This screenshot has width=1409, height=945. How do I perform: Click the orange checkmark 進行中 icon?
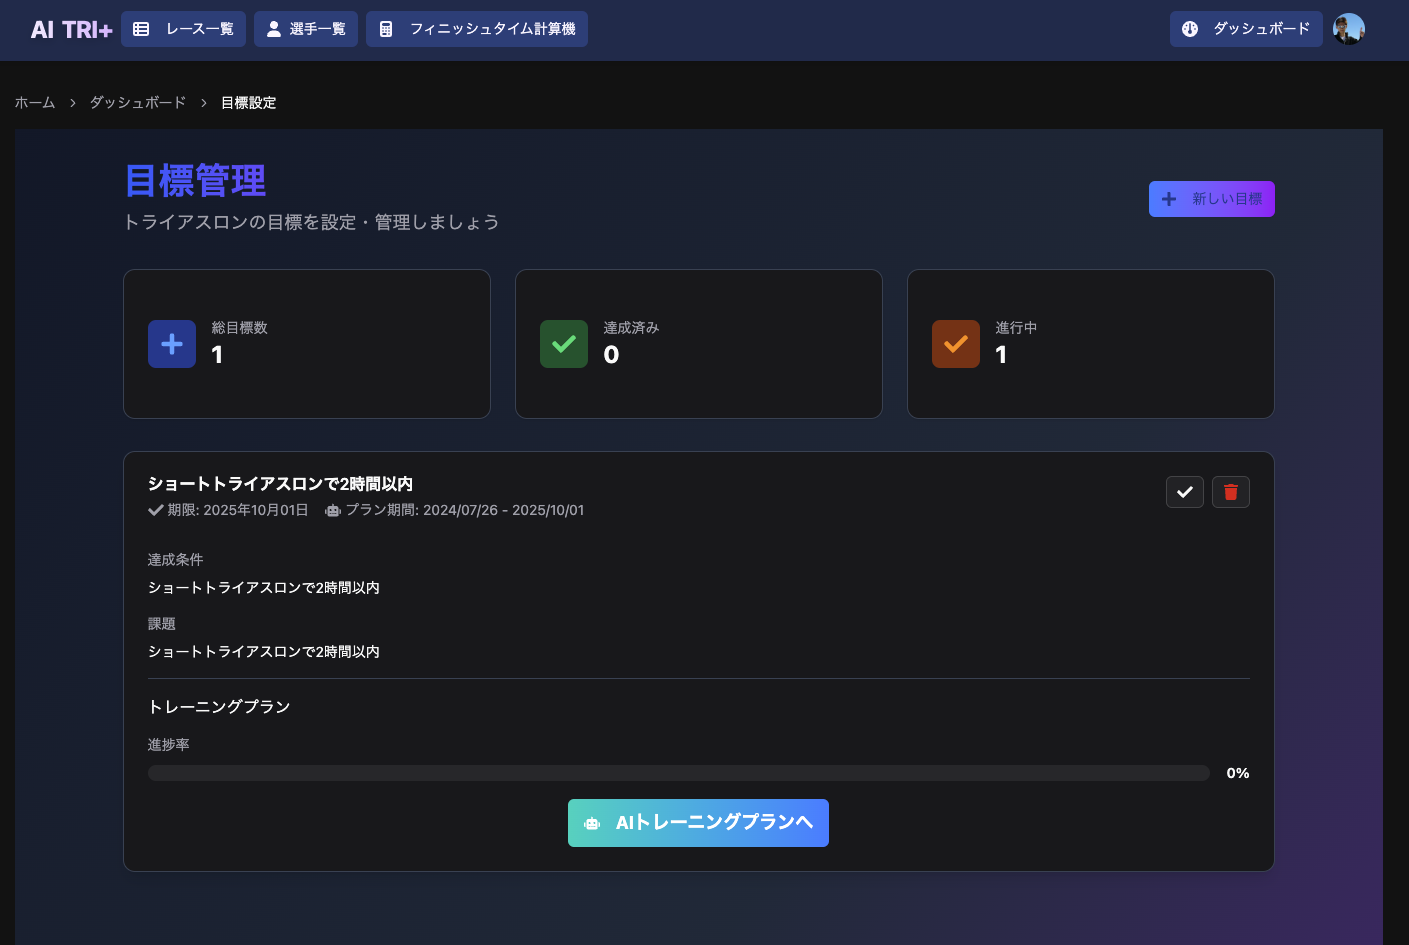pyautogui.click(x=956, y=344)
